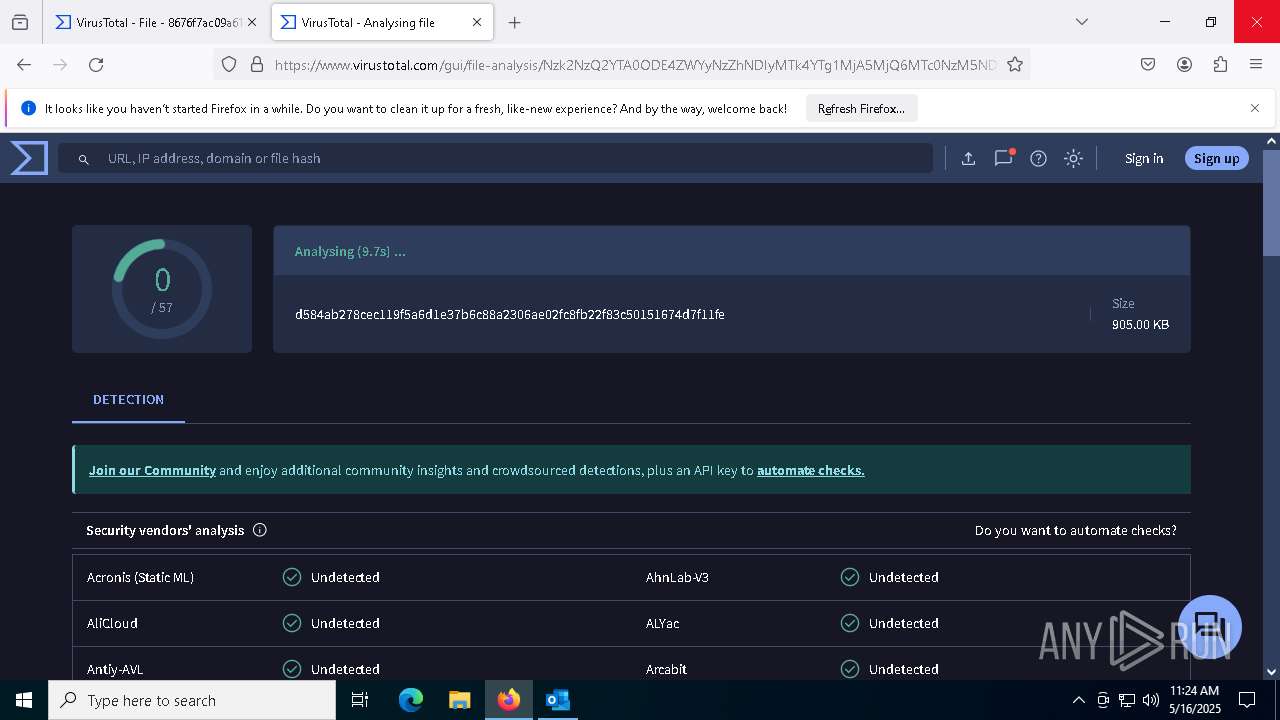Click the Arcabit vendor name
The image size is (1280, 720).
[x=666, y=669]
